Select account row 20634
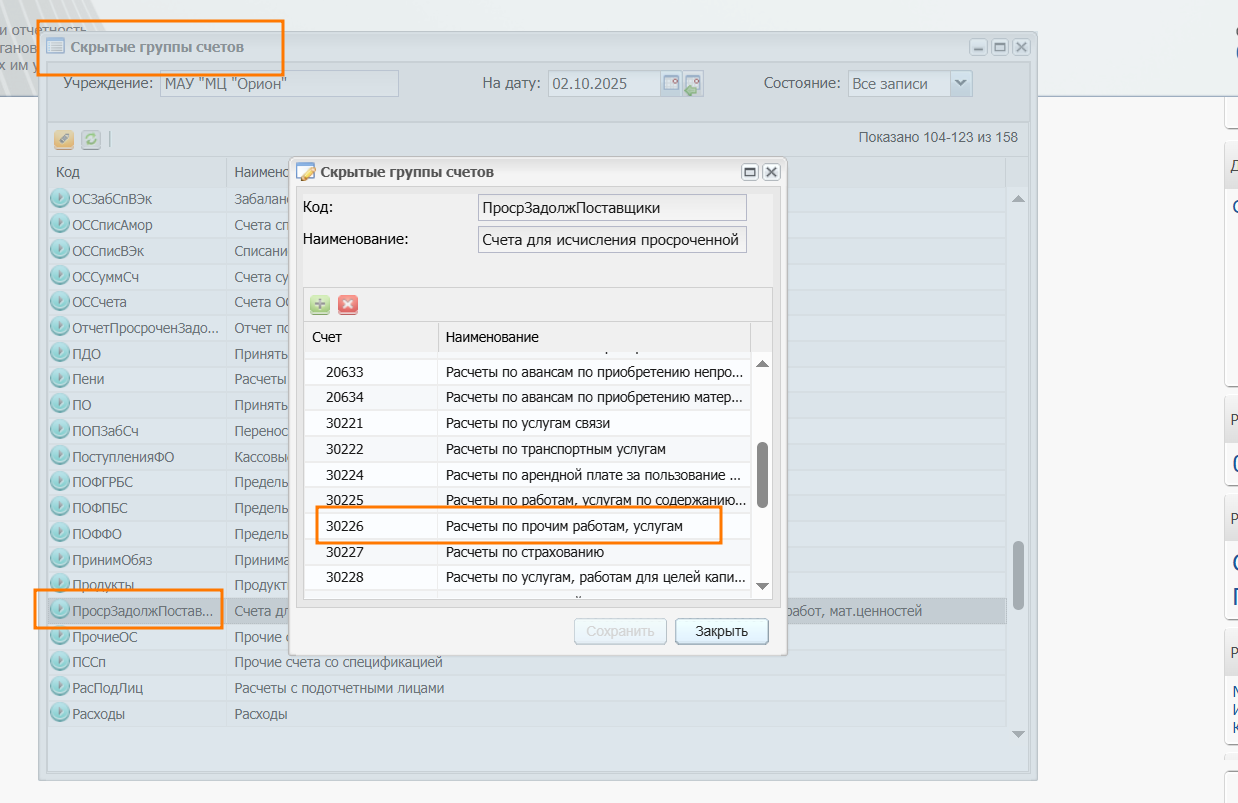Viewport: 1238px width, 803px height. click(x=527, y=398)
